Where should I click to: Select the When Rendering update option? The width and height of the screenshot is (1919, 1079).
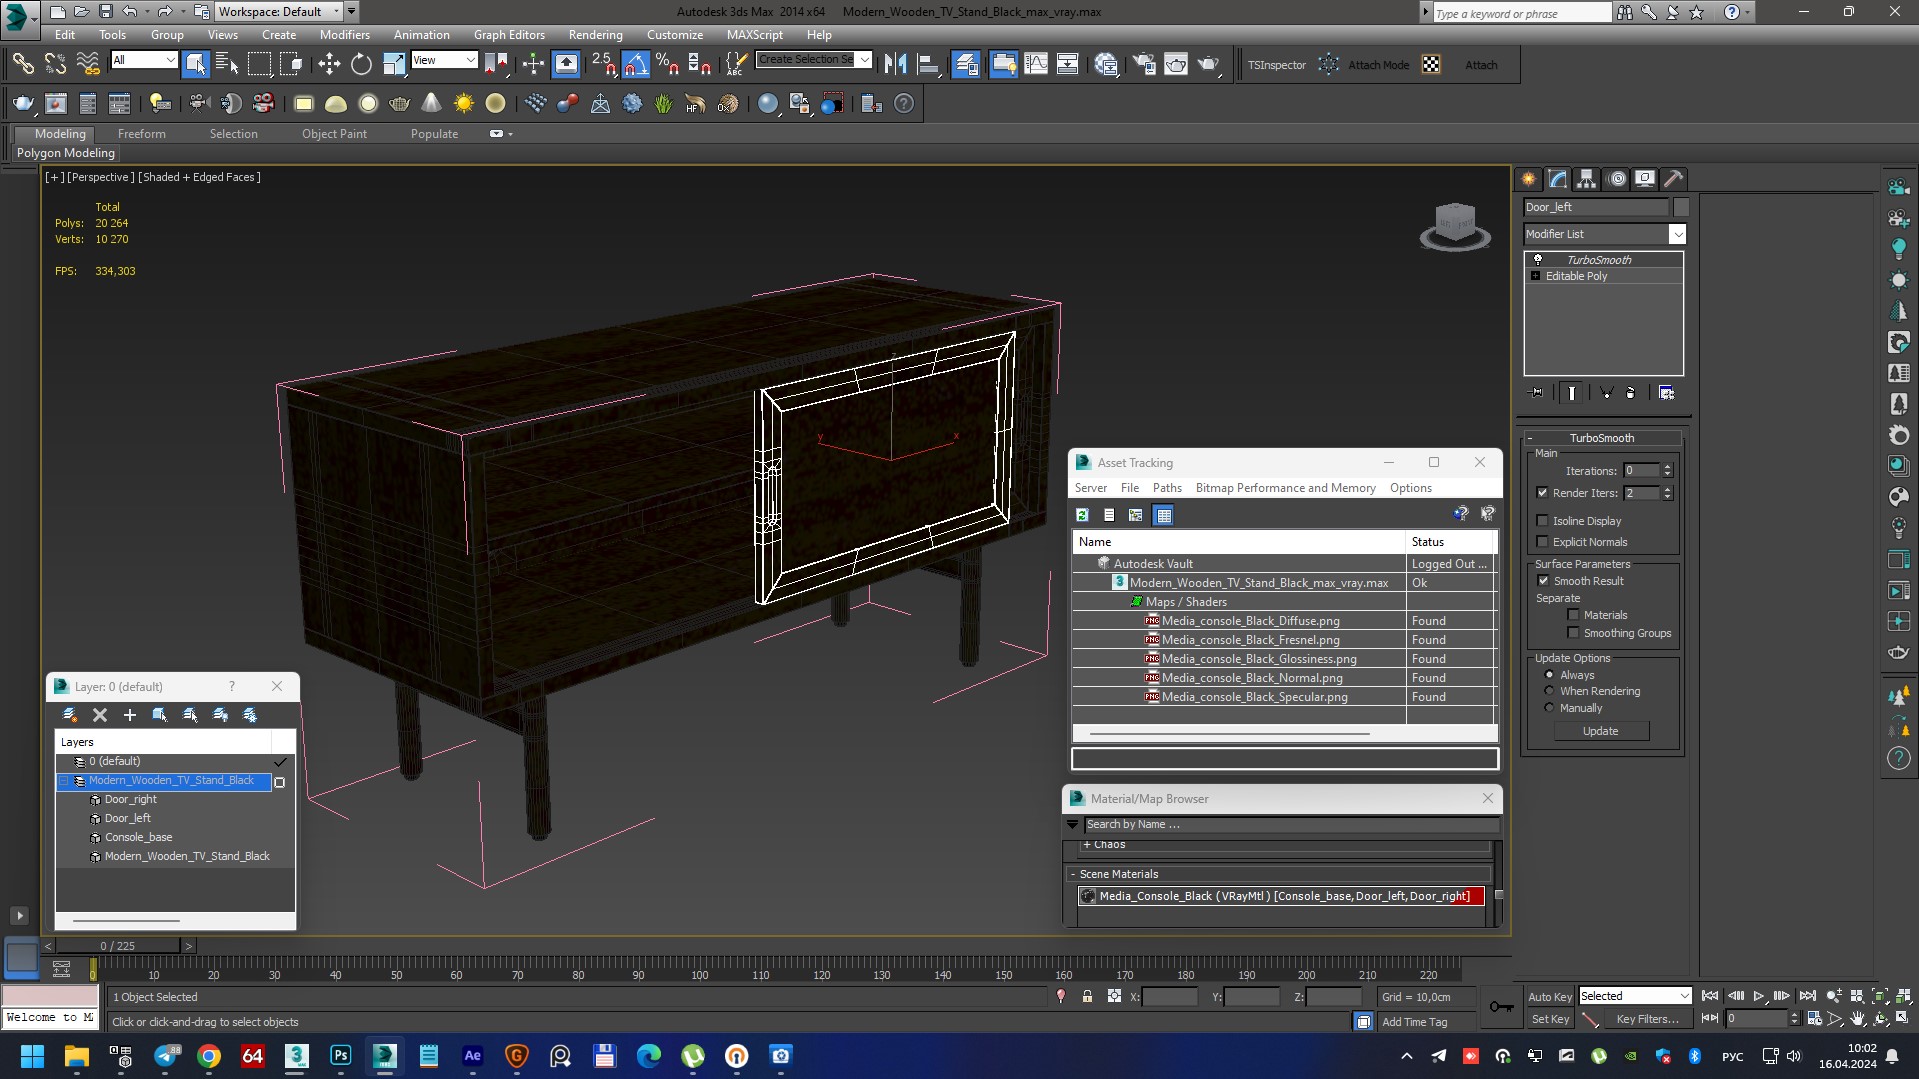(1549, 691)
